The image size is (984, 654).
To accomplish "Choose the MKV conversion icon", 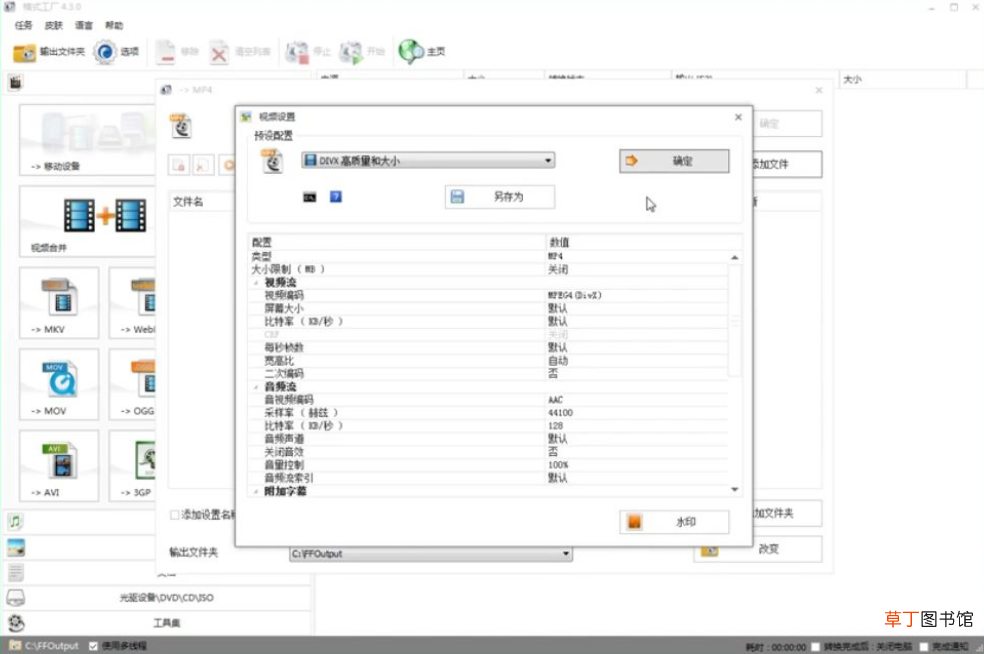I will (x=59, y=303).
